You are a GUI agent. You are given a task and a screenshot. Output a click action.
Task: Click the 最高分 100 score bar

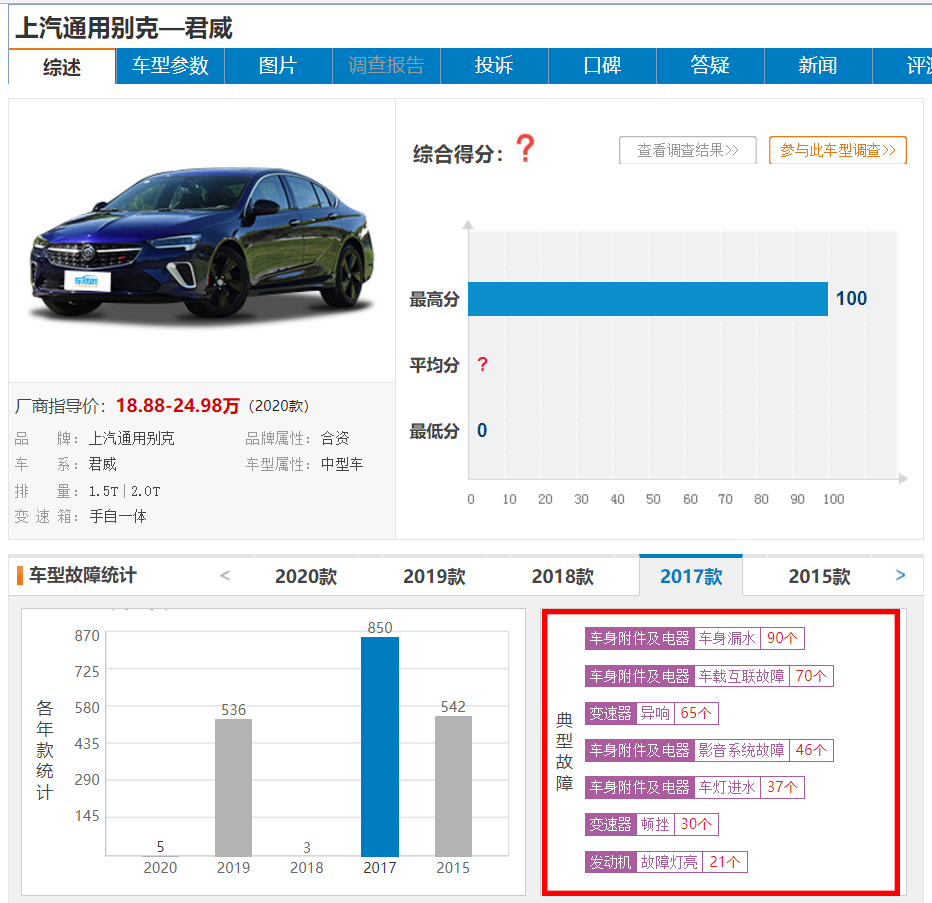pyautogui.click(x=648, y=298)
